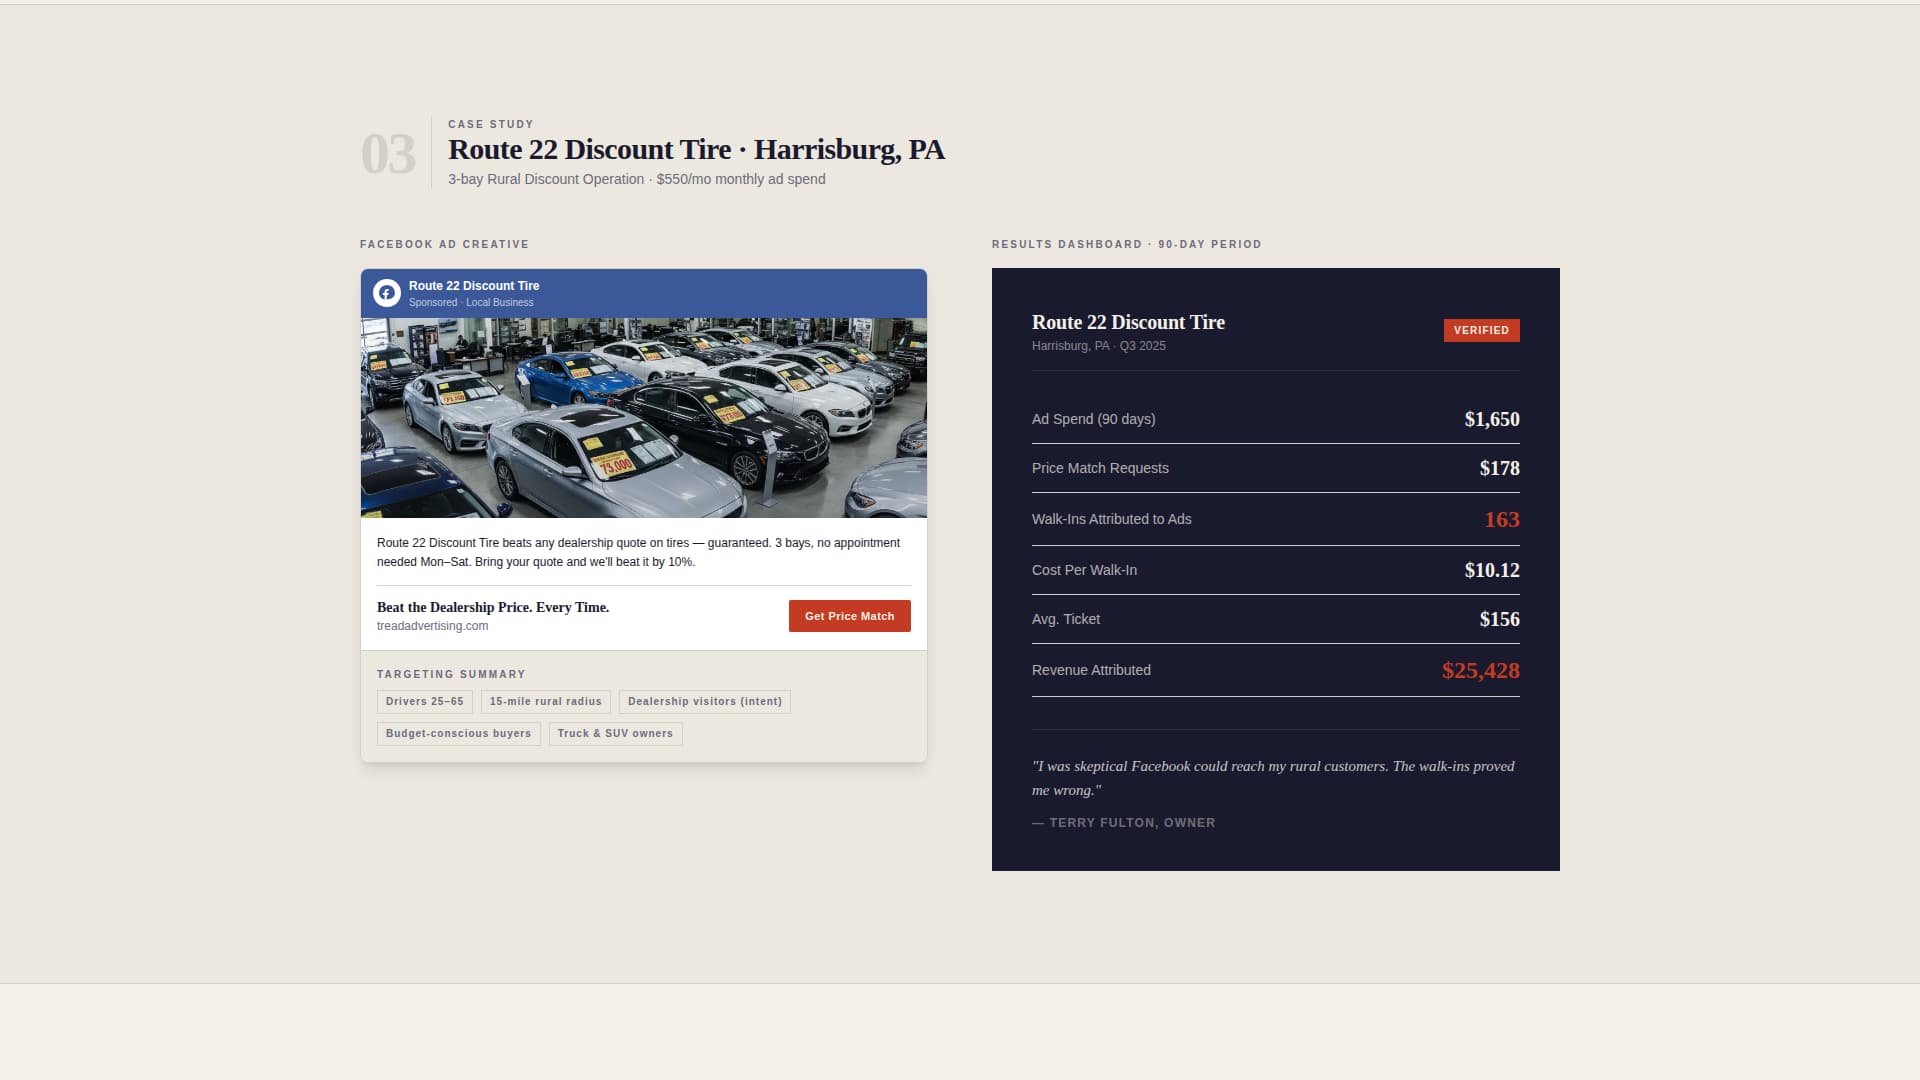
Task: Click the car lot ad image
Action: (x=643, y=418)
